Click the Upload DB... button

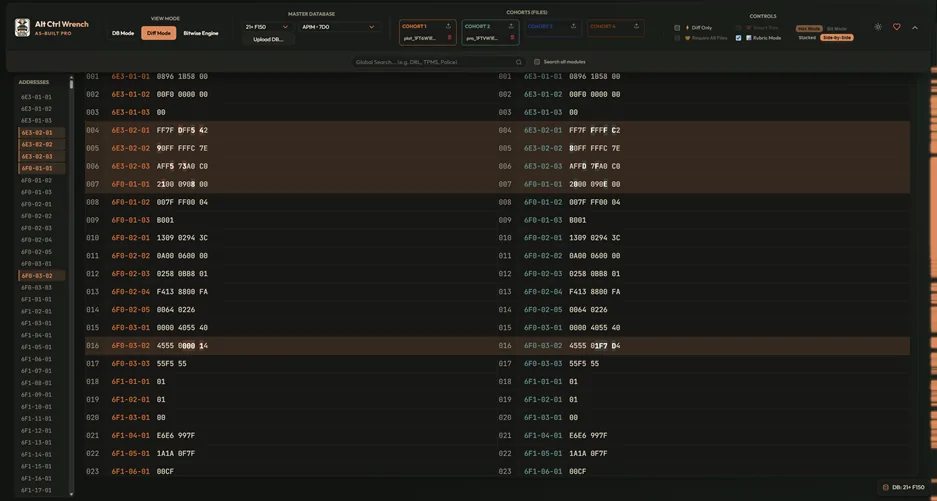point(268,39)
